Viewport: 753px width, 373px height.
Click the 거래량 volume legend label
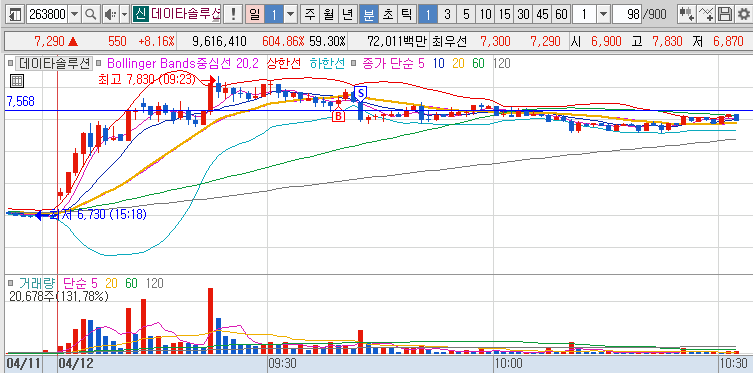[37, 283]
